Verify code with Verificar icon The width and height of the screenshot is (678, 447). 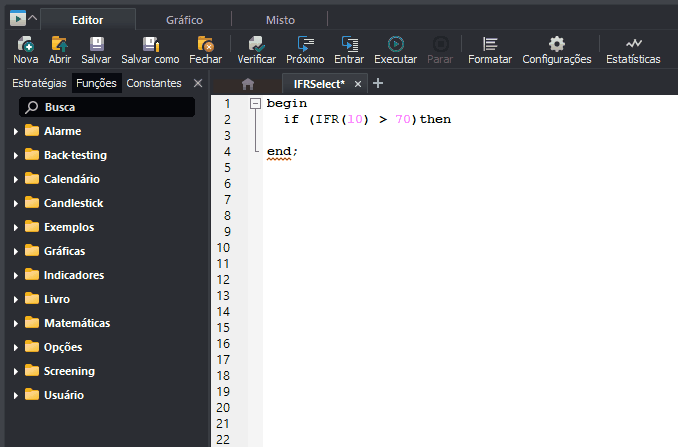click(x=256, y=44)
